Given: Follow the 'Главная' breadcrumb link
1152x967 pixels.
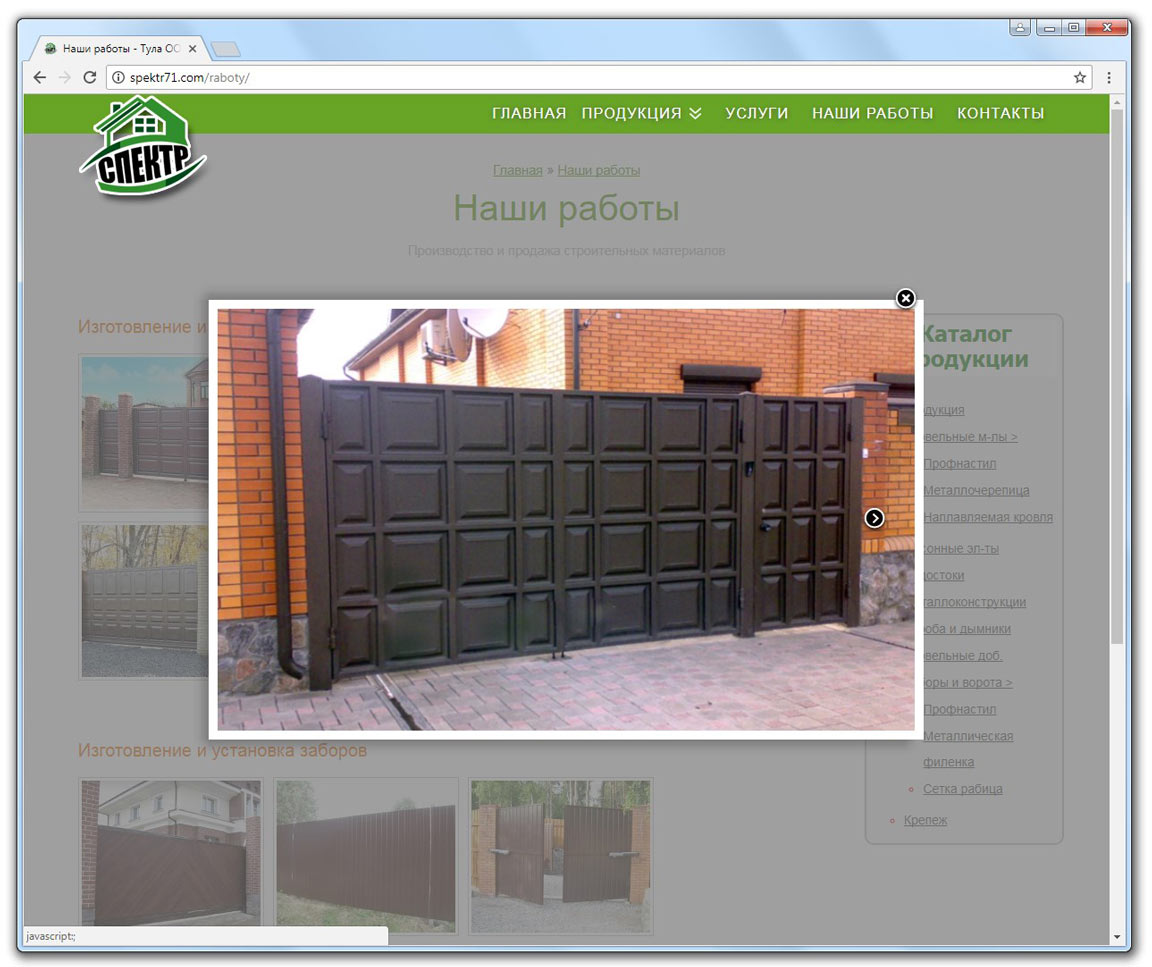Looking at the screenshot, I should tap(517, 170).
